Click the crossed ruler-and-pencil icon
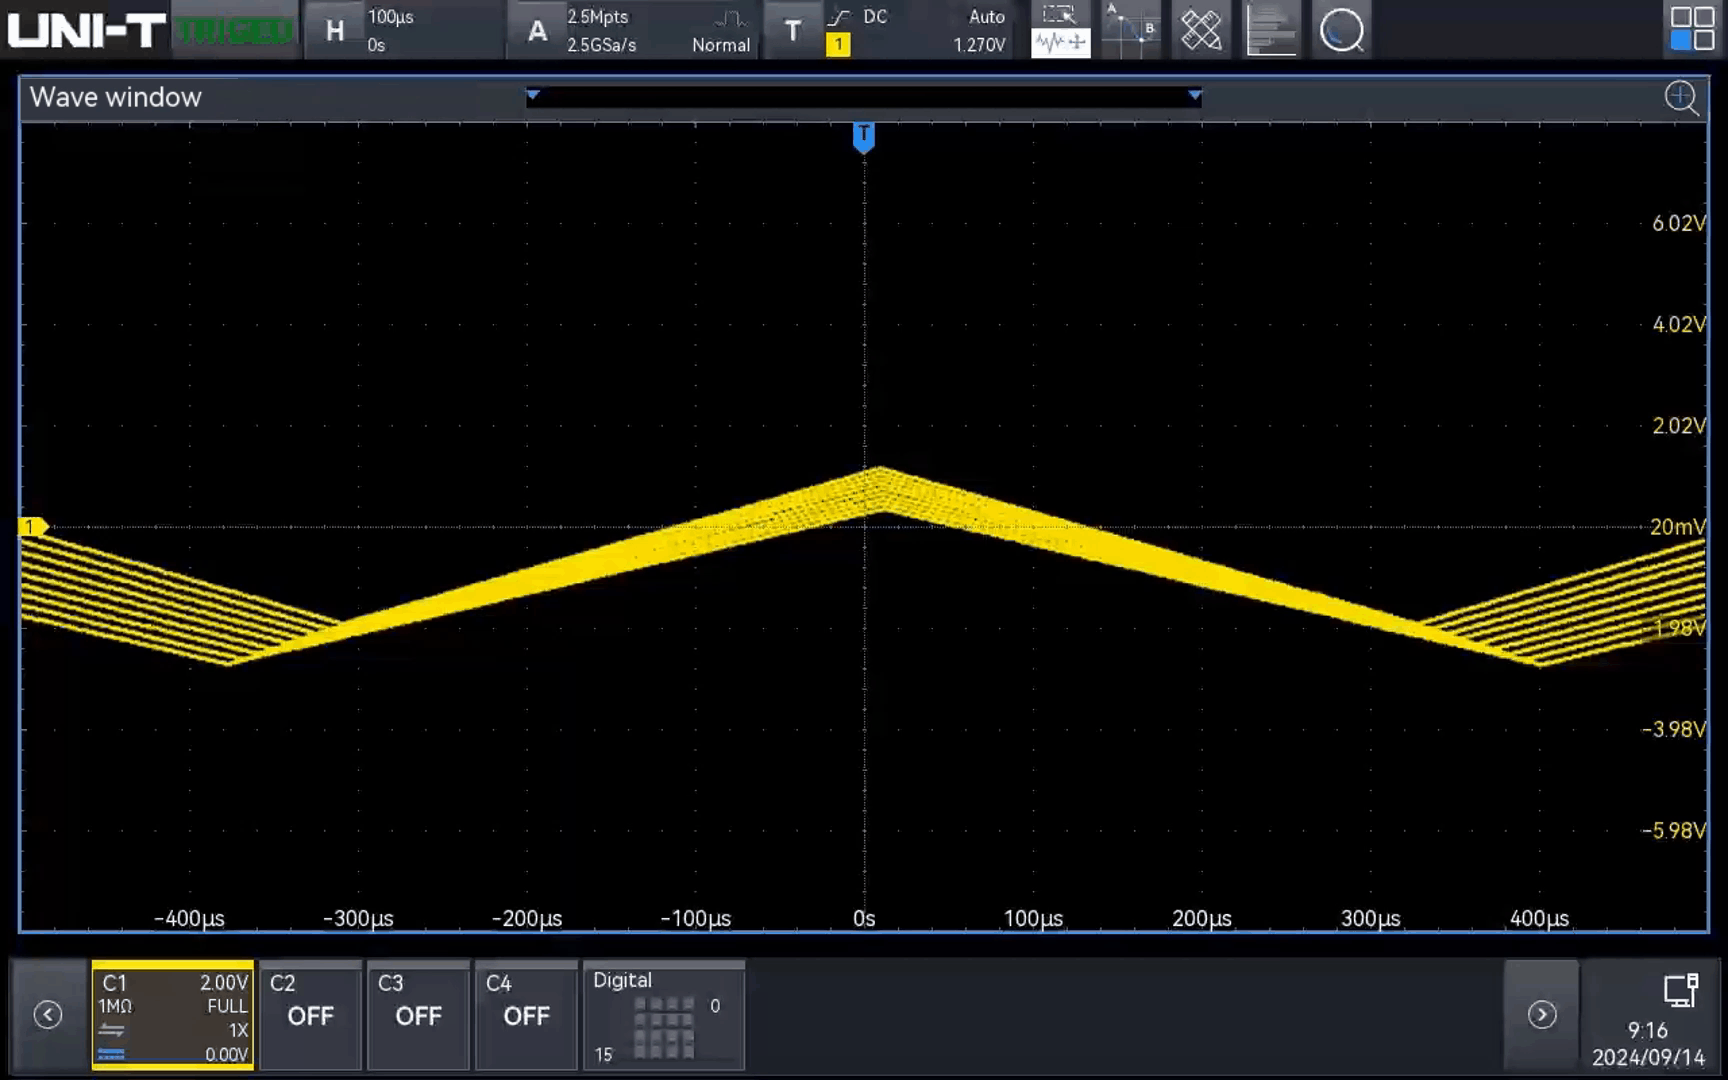Image resolution: width=1728 pixels, height=1080 pixels. click(1201, 30)
